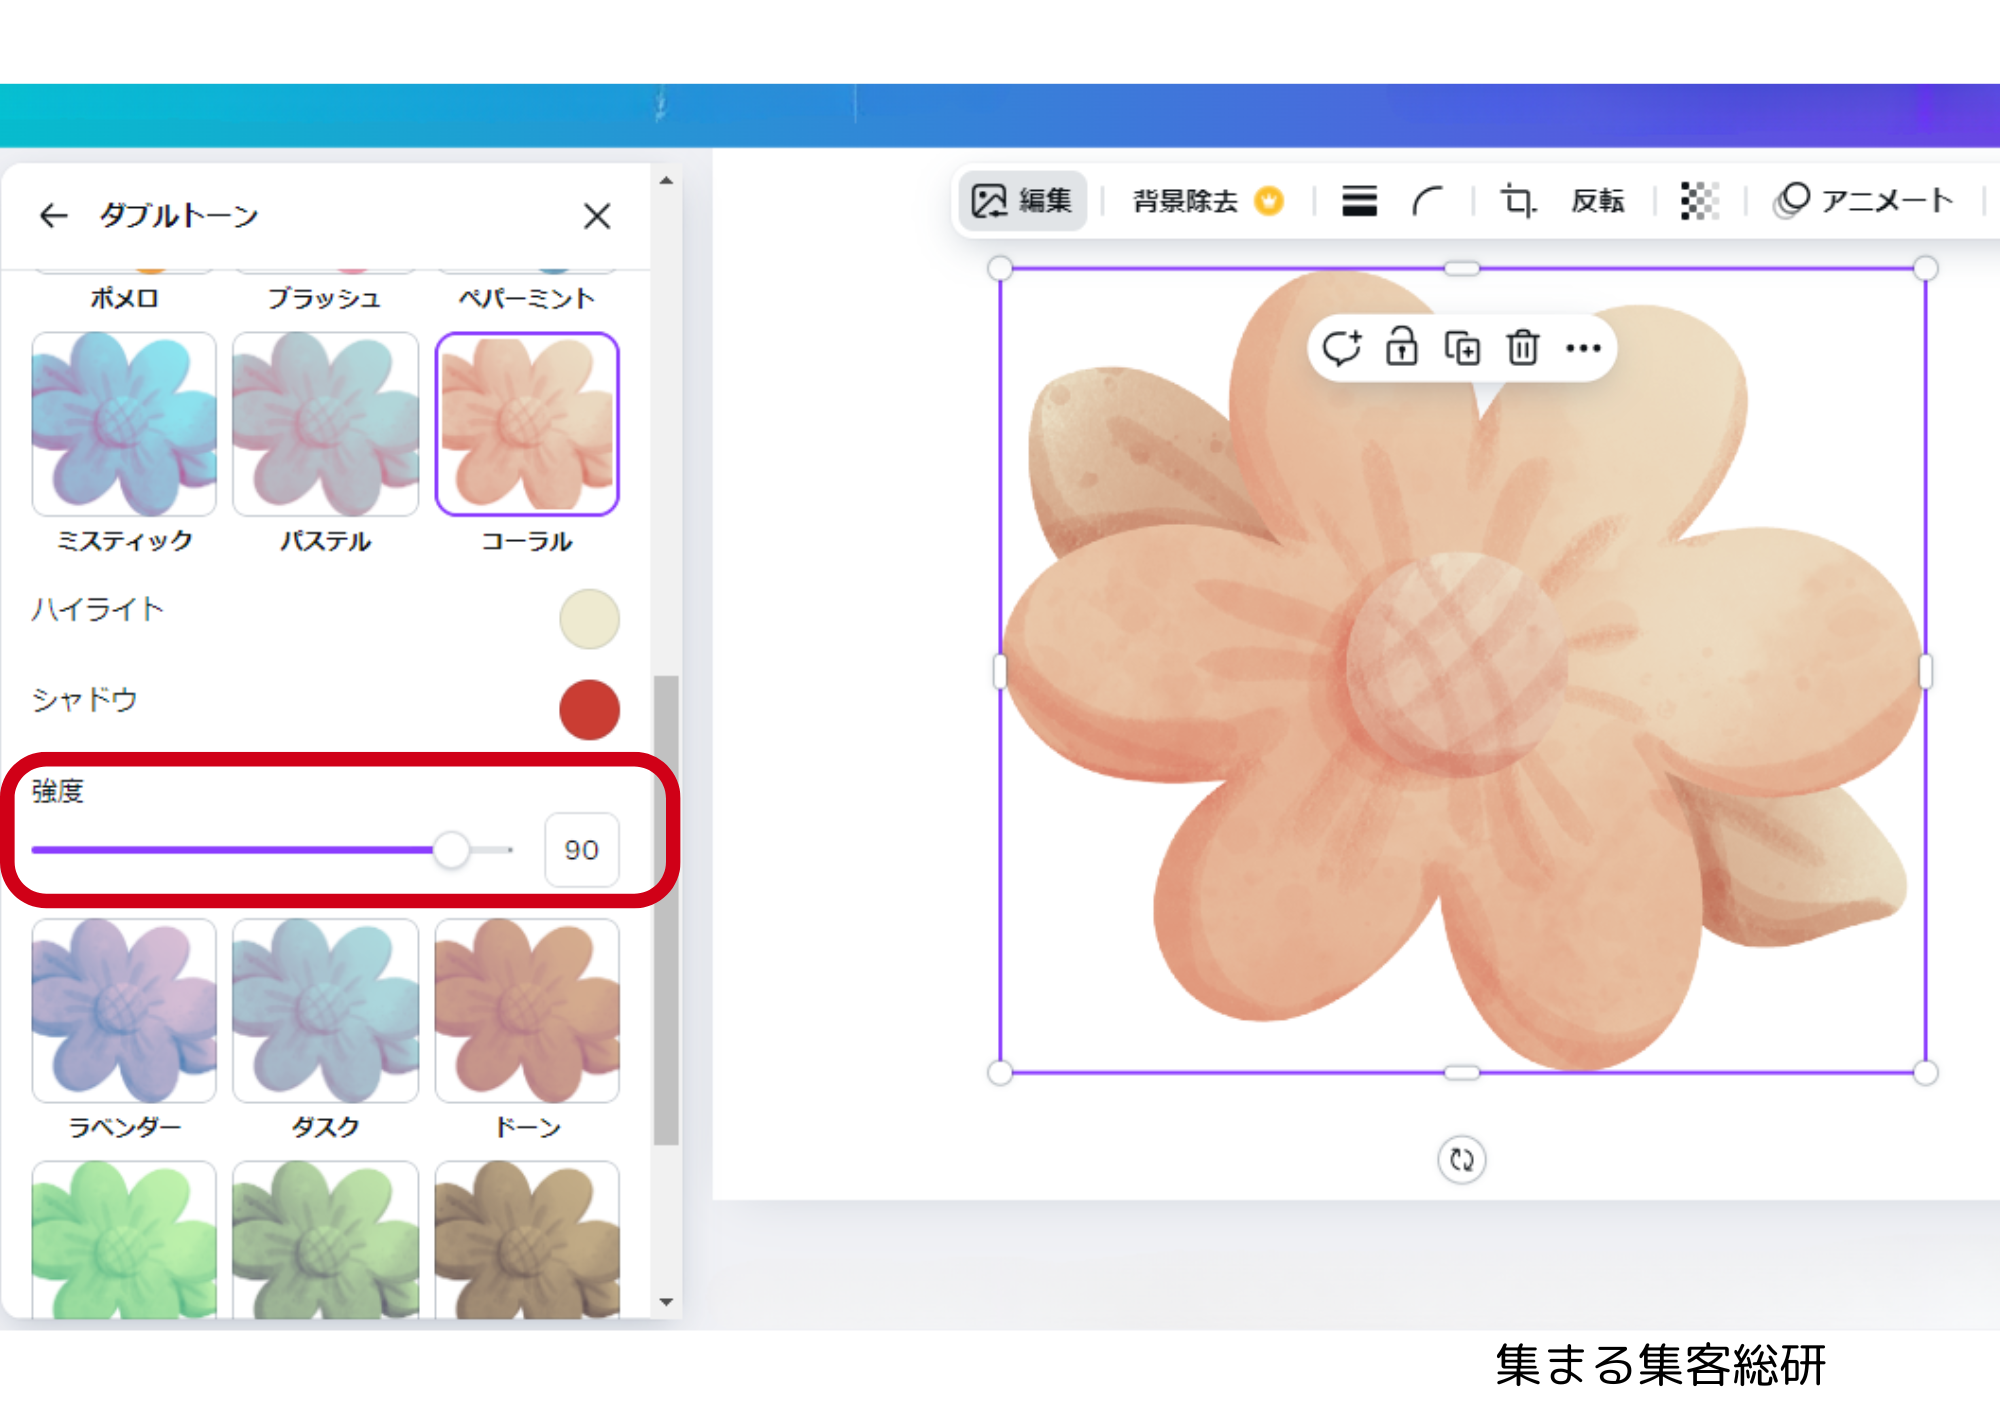Viewport: 2000px width, 1414px height.
Task: Open アニメート animation options
Action: pos(1864,201)
